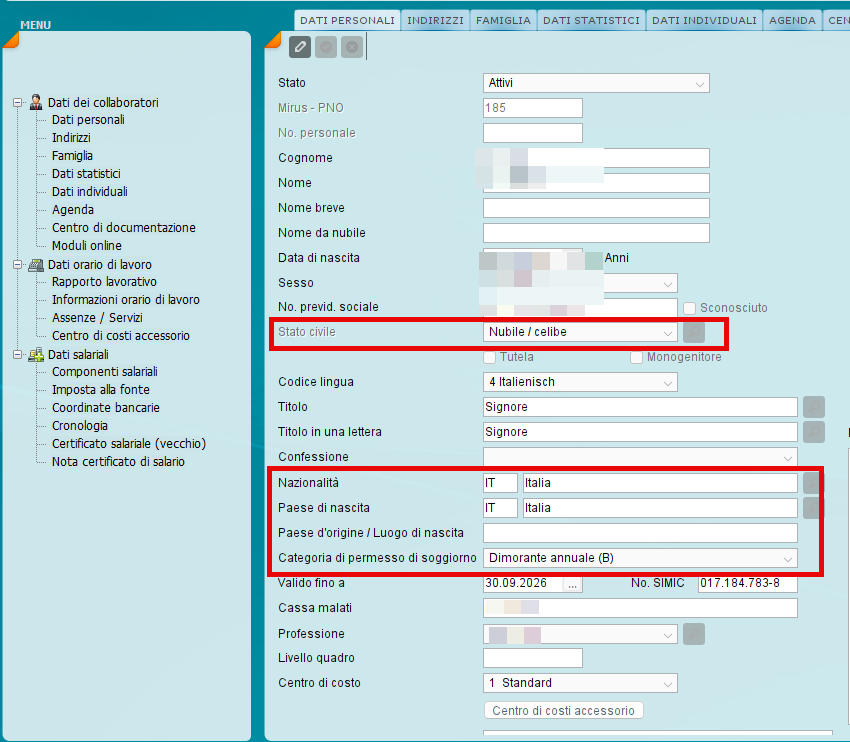Click the Nome breve input field
The image size is (850, 742).
(596, 208)
